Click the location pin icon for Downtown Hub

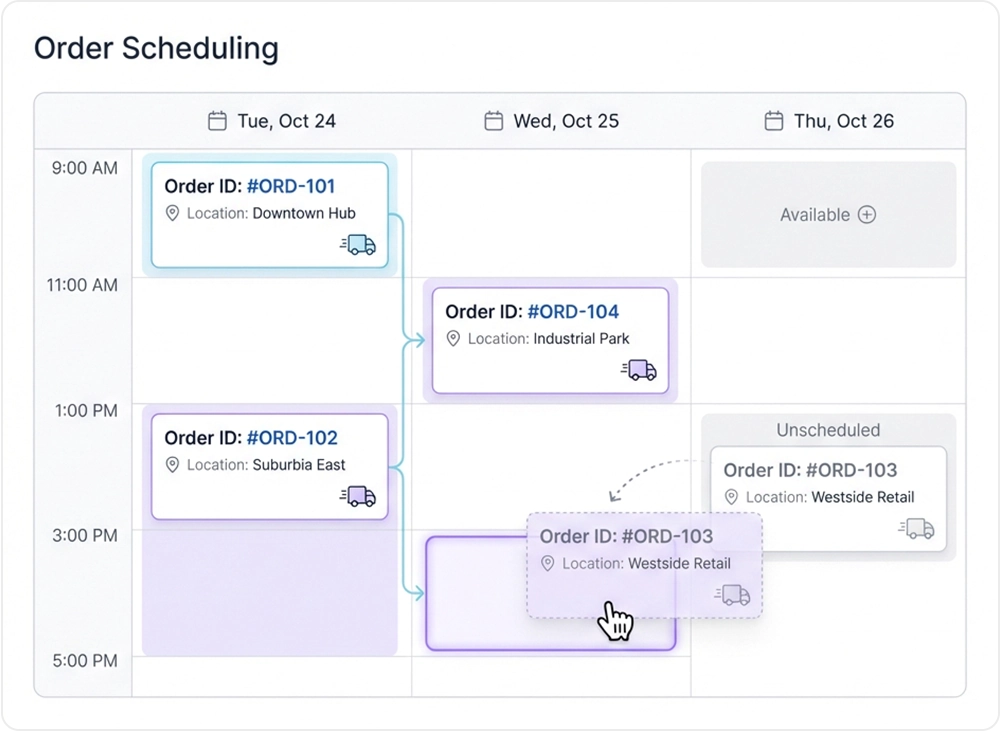click(172, 213)
